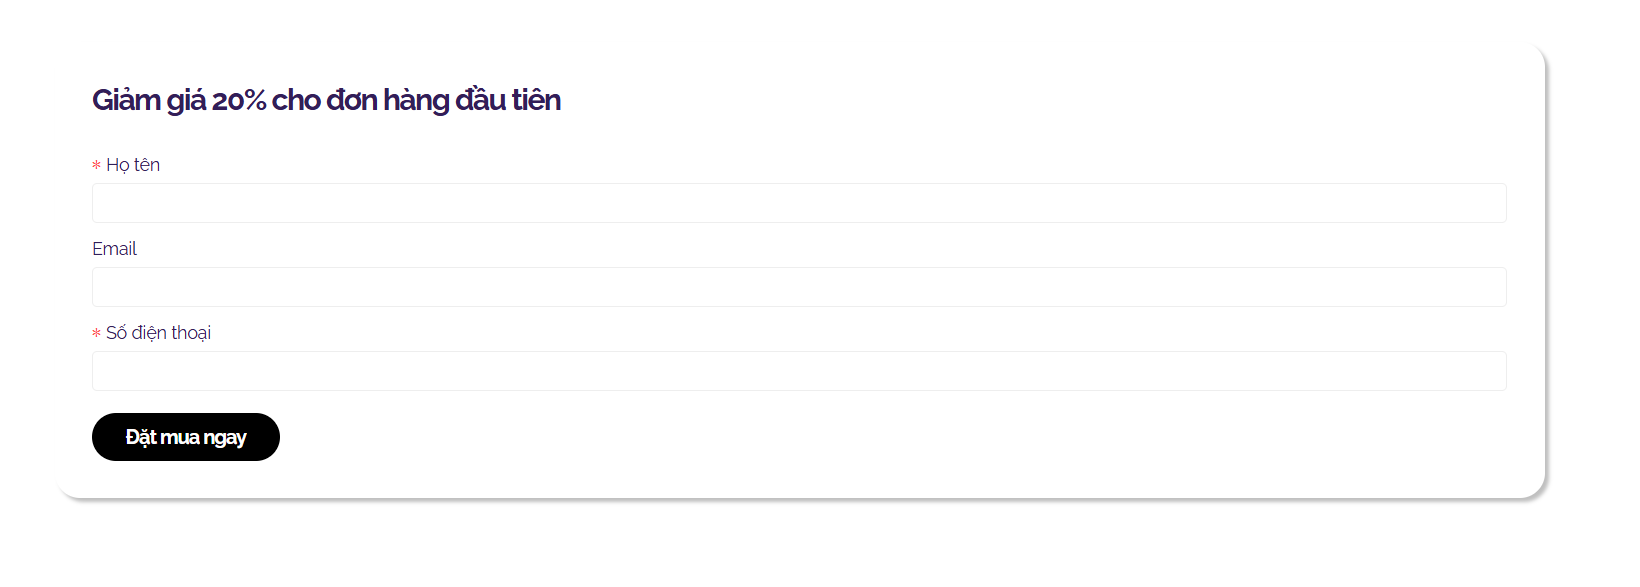Click the Họ tên input field
The image size is (1640, 587).
[799, 203]
